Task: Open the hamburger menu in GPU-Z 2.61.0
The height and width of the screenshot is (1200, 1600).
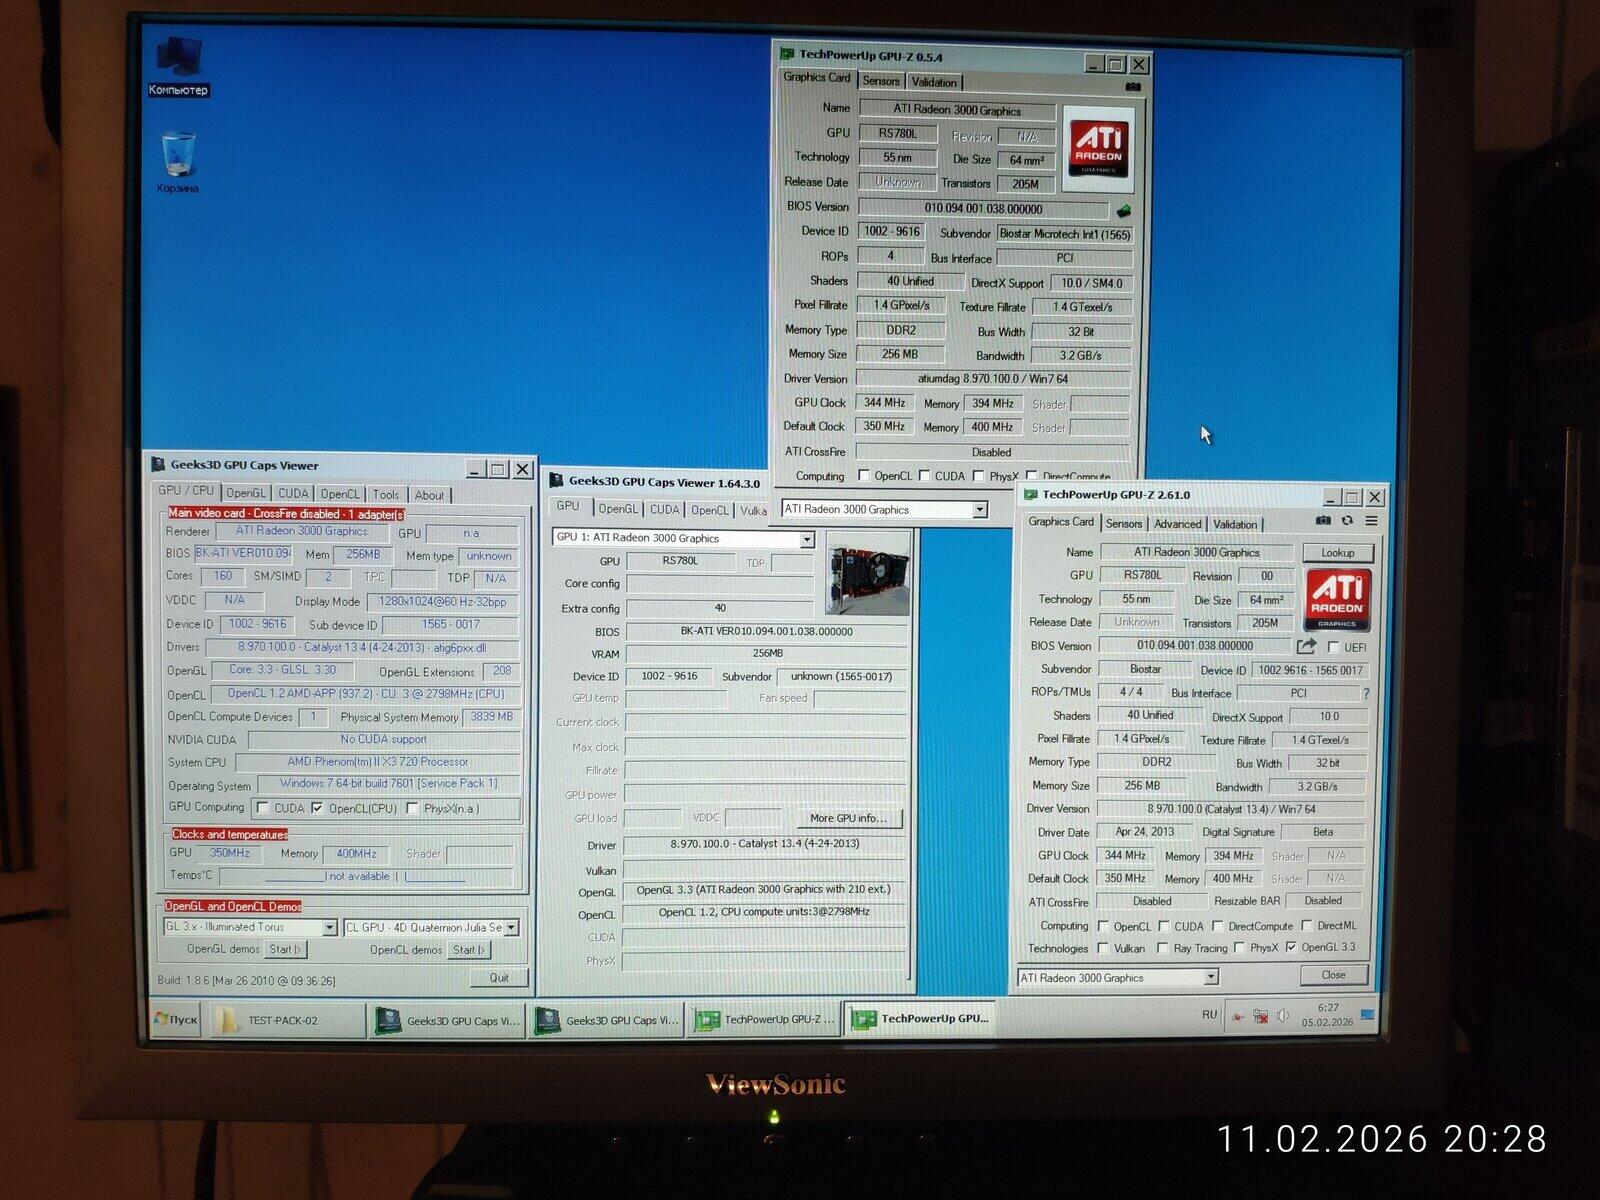Action: click(x=1371, y=521)
